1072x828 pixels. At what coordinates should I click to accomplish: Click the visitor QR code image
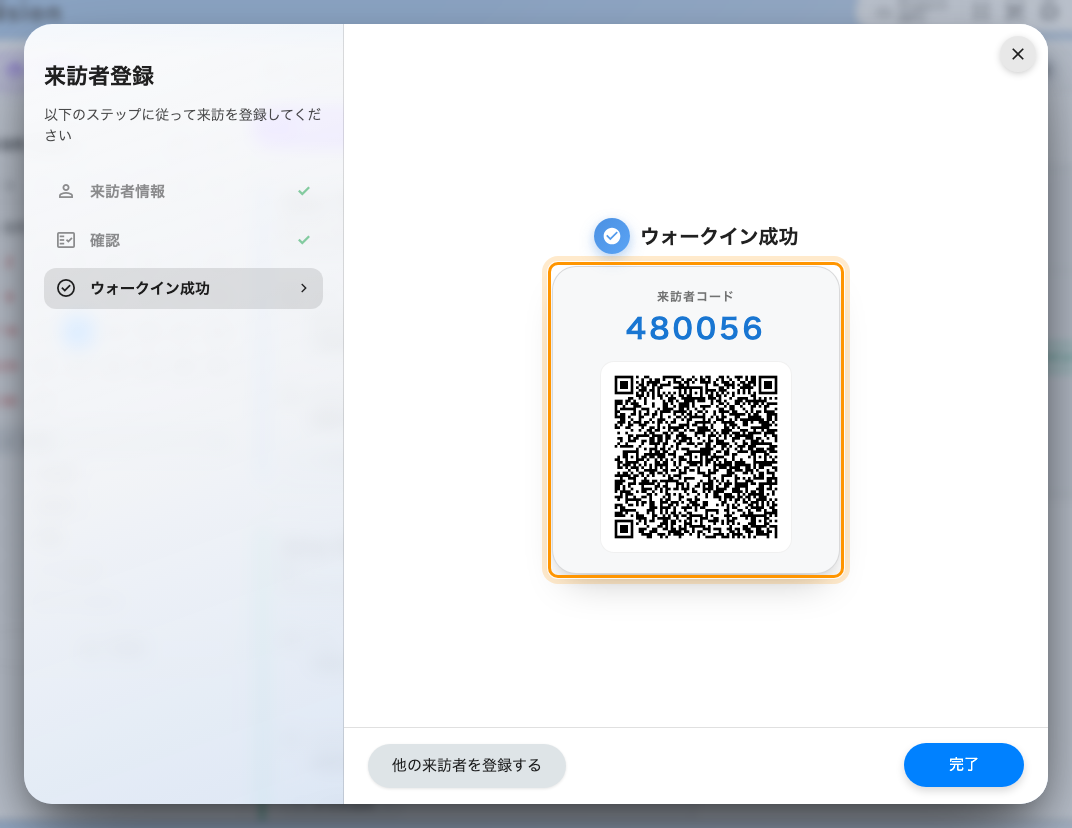click(x=696, y=457)
